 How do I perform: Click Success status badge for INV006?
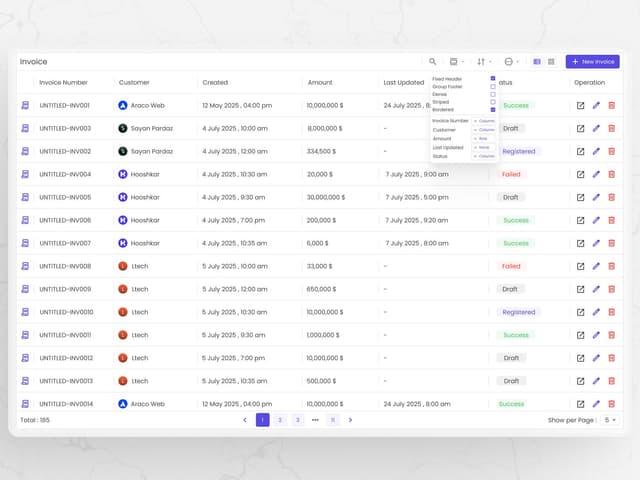pos(516,220)
